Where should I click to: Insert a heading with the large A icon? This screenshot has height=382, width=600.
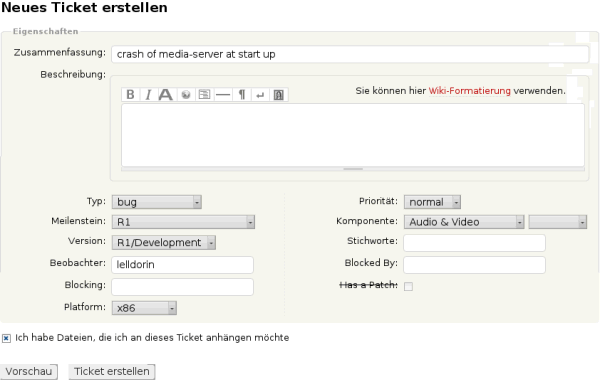click(166, 95)
